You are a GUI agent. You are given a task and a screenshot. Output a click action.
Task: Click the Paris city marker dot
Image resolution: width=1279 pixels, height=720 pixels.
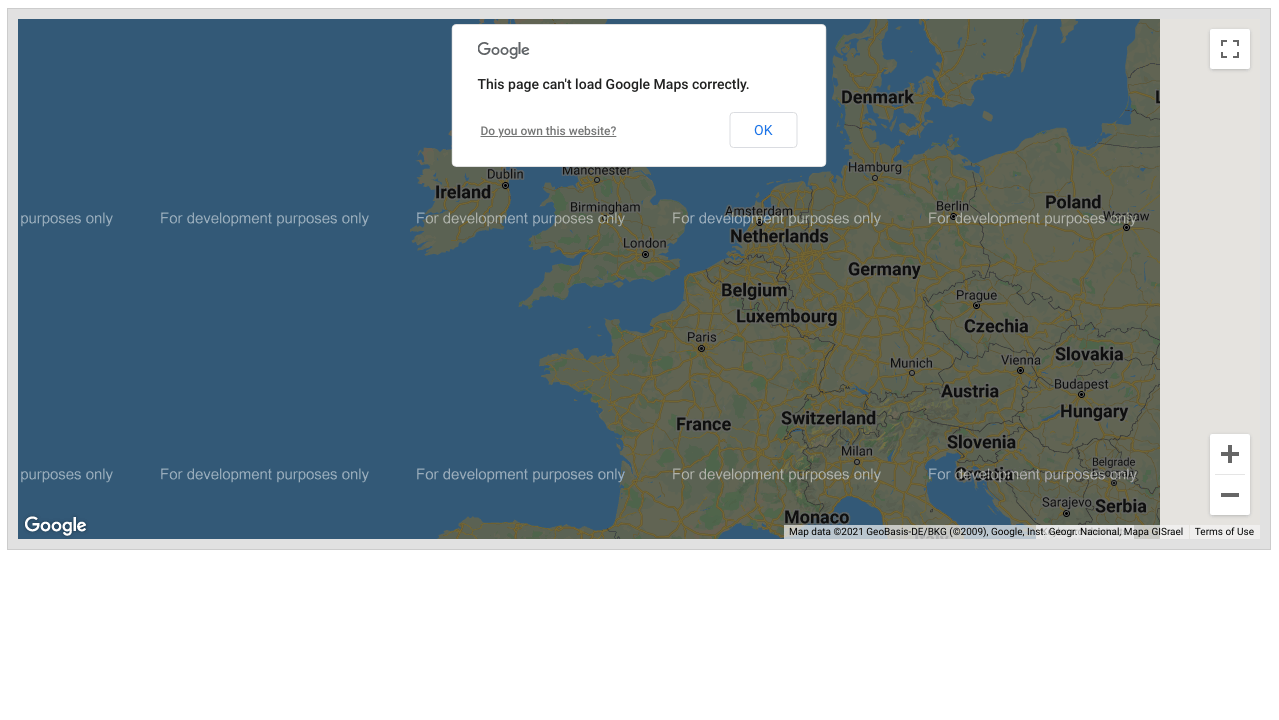[x=701, y=349]
